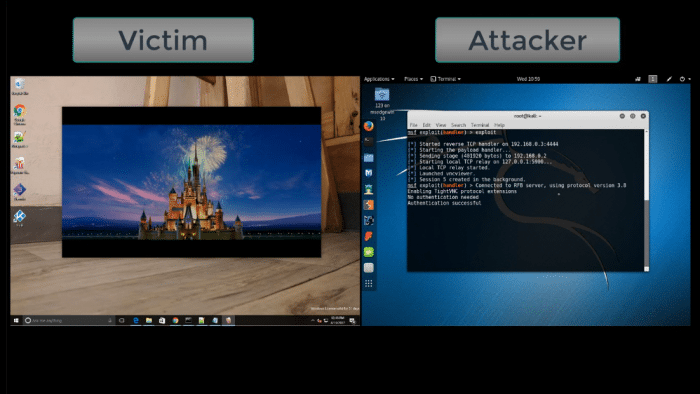The image size is (700, 394).
Task: Launch Google Chrome desktop shortcut
Action: click(20, 114)
